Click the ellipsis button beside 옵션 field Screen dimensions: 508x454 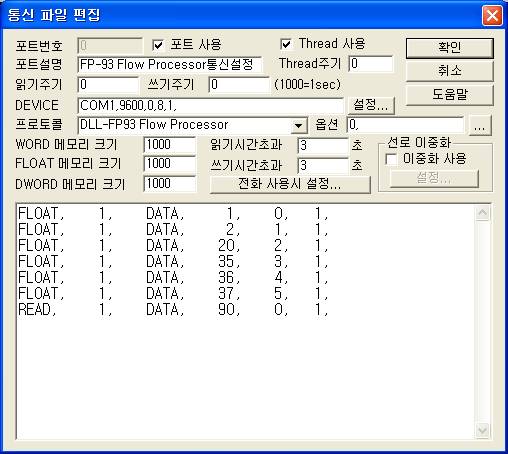(x=480, y=125)
